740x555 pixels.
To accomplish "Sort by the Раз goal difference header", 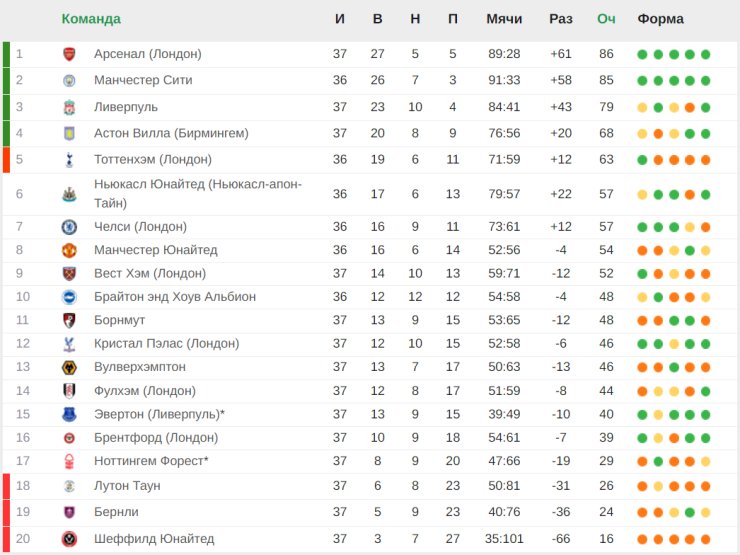I will click(561, 19).
